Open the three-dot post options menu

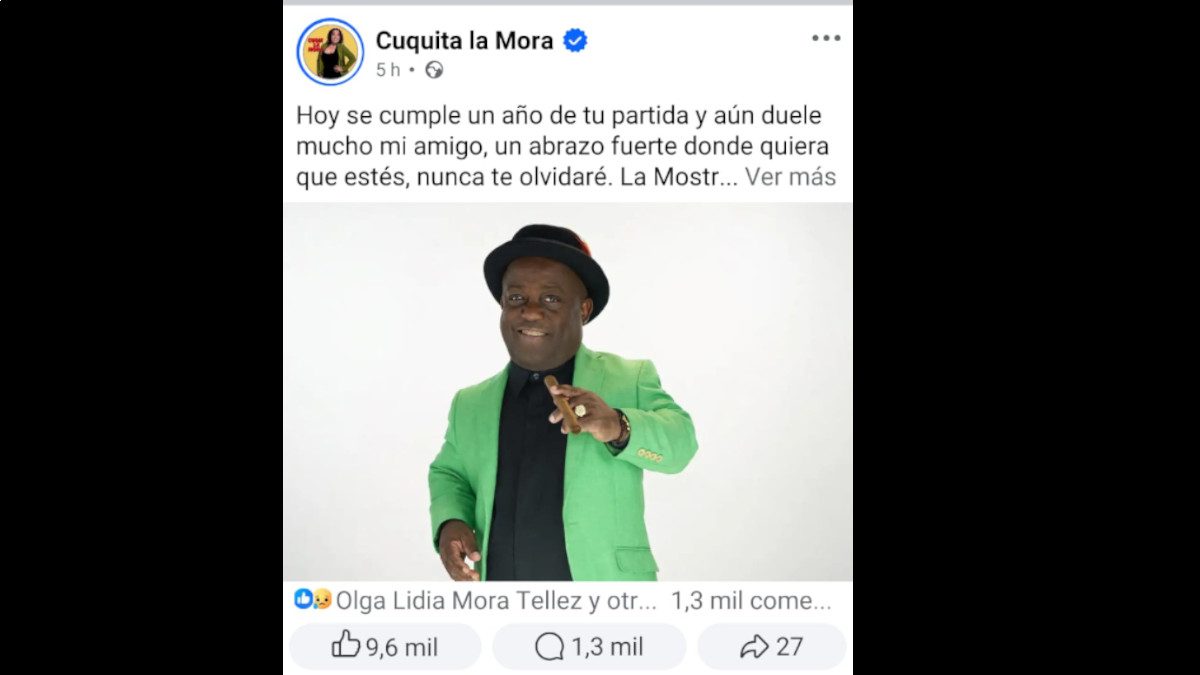pyautogui.click(x=826, y=38)
